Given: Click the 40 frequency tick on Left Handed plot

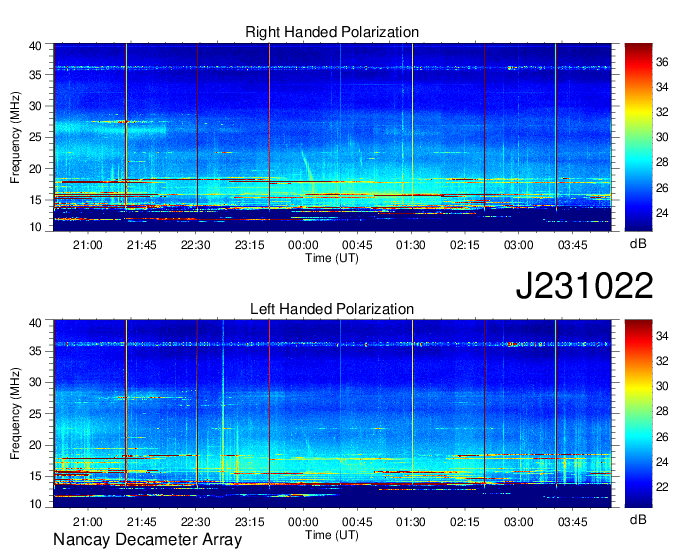Looking at the screenshot, I should coord(36,323).
